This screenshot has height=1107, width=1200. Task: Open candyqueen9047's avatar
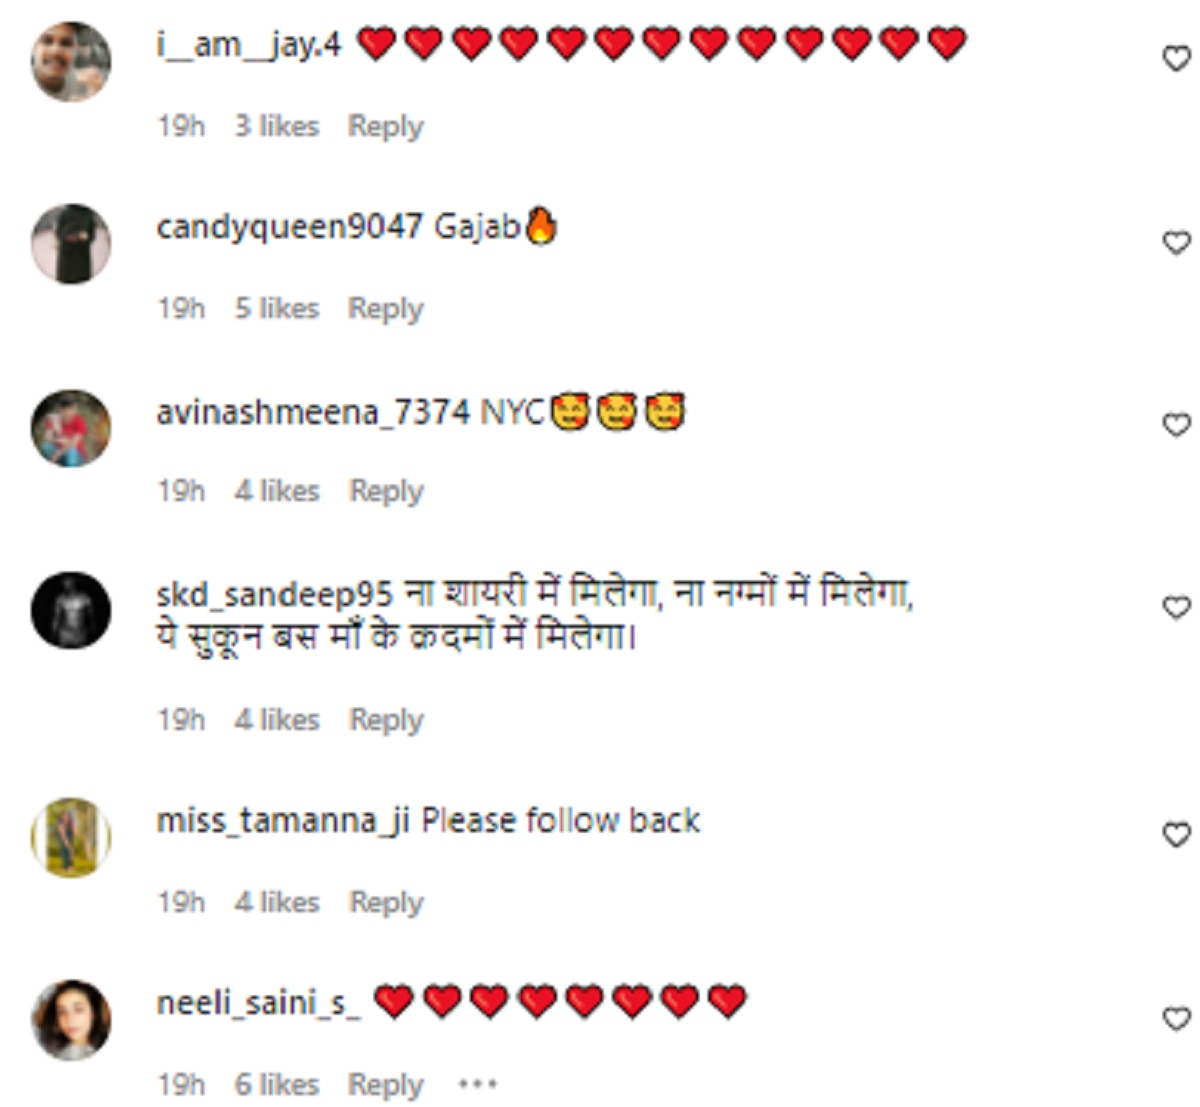pos(71,244)
